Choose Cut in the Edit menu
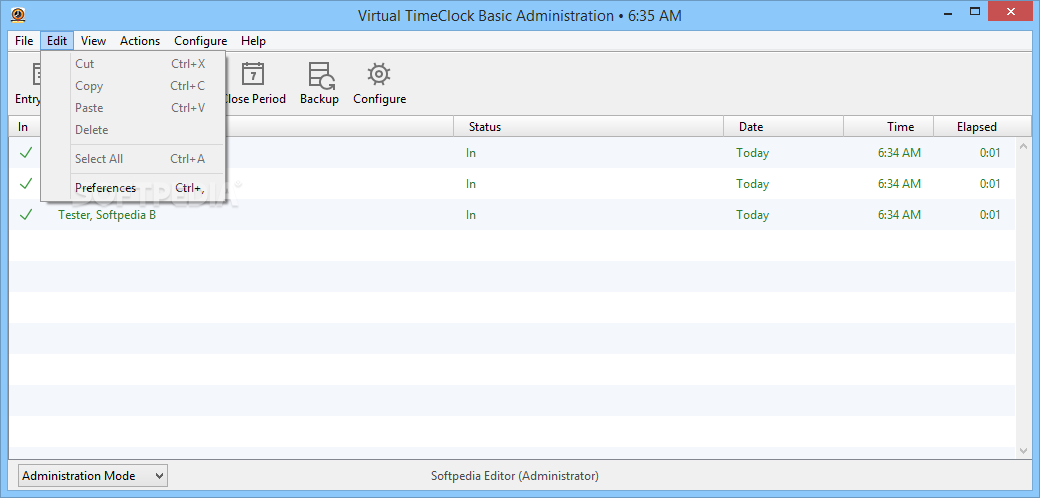The image size is (1040, 498). click(133, 64)
